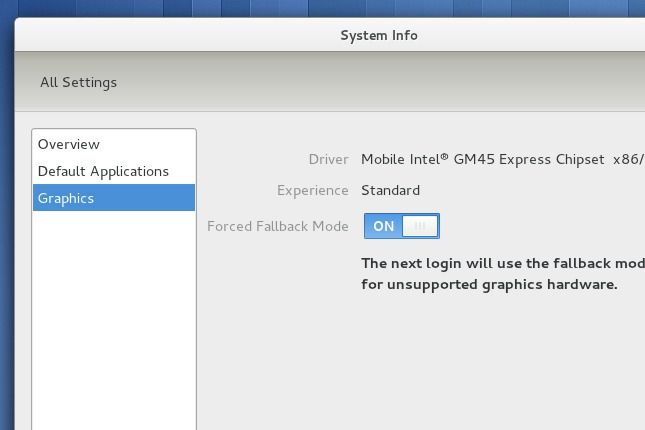Disable the Forced Fallback Mode switch
The height and width of the screenshot is (430, 645).
401,226
